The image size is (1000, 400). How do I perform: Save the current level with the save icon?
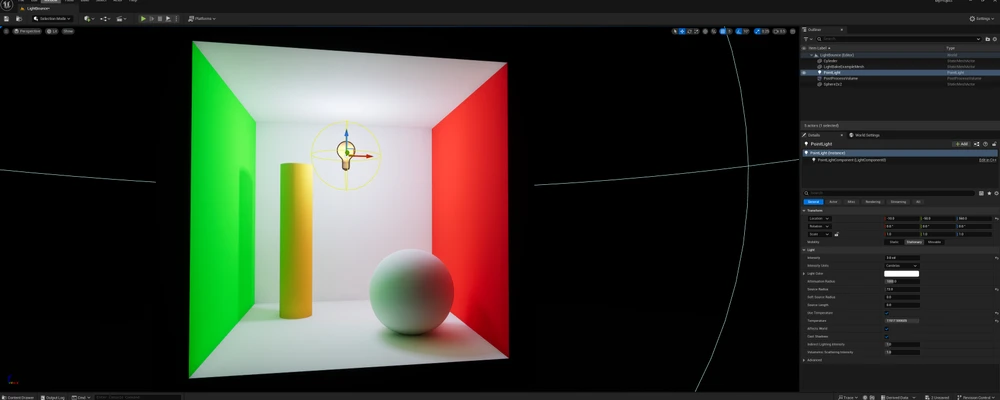point(6,18)
